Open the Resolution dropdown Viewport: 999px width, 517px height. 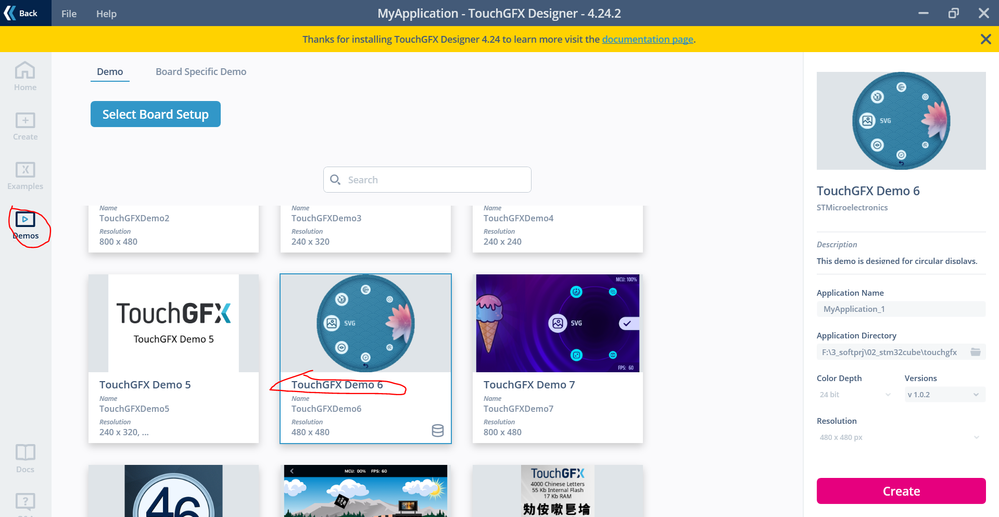(901, 437)
